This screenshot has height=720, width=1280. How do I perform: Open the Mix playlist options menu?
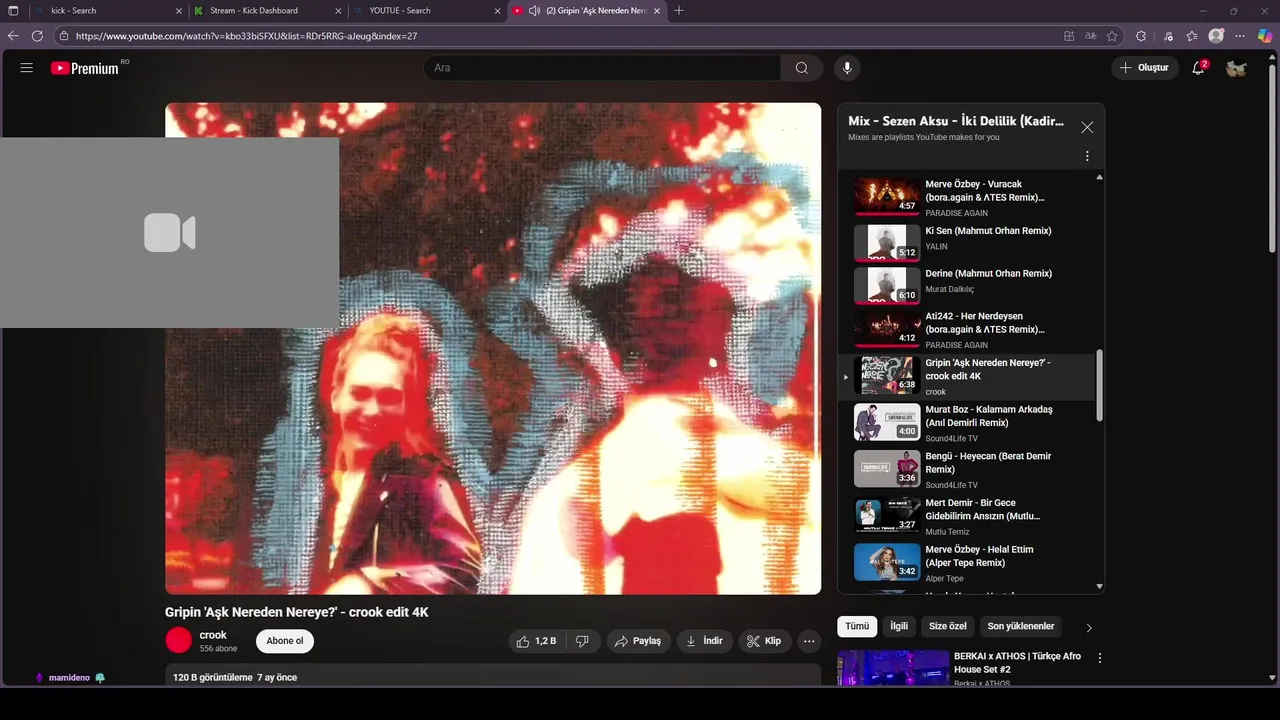click(x=1087, y=156)
